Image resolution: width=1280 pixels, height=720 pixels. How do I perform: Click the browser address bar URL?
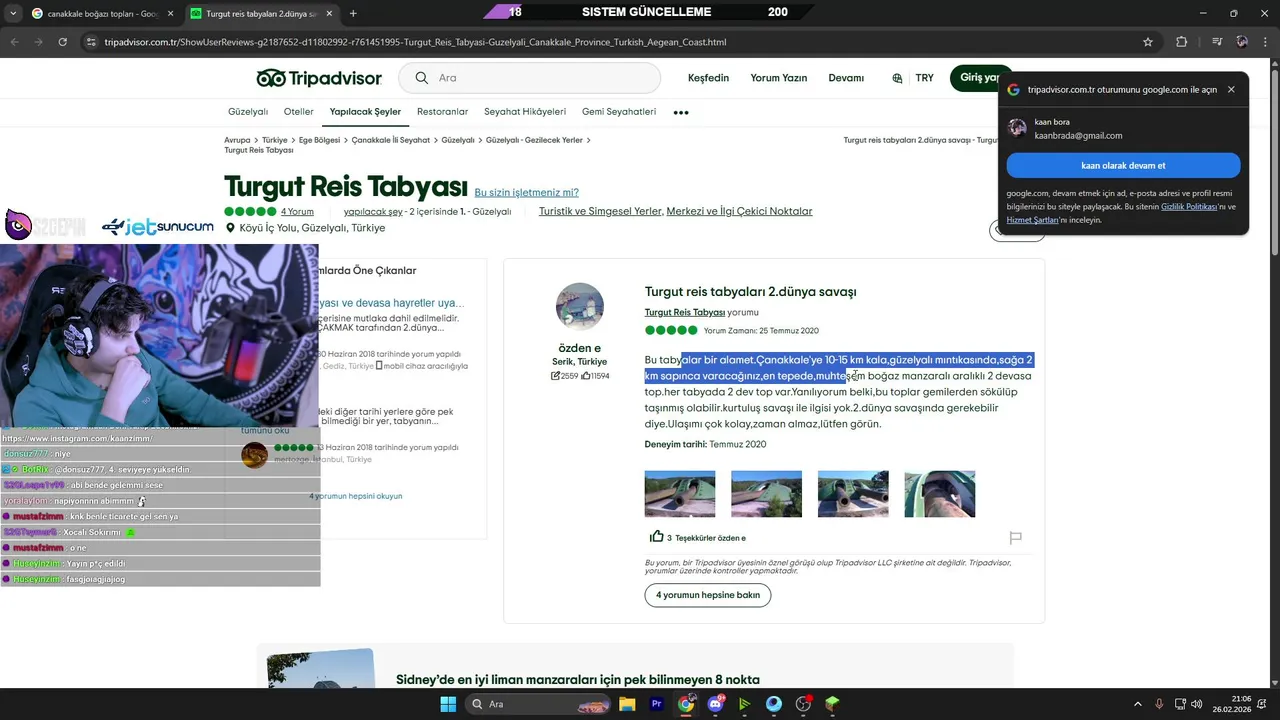[x=415, y=42]
